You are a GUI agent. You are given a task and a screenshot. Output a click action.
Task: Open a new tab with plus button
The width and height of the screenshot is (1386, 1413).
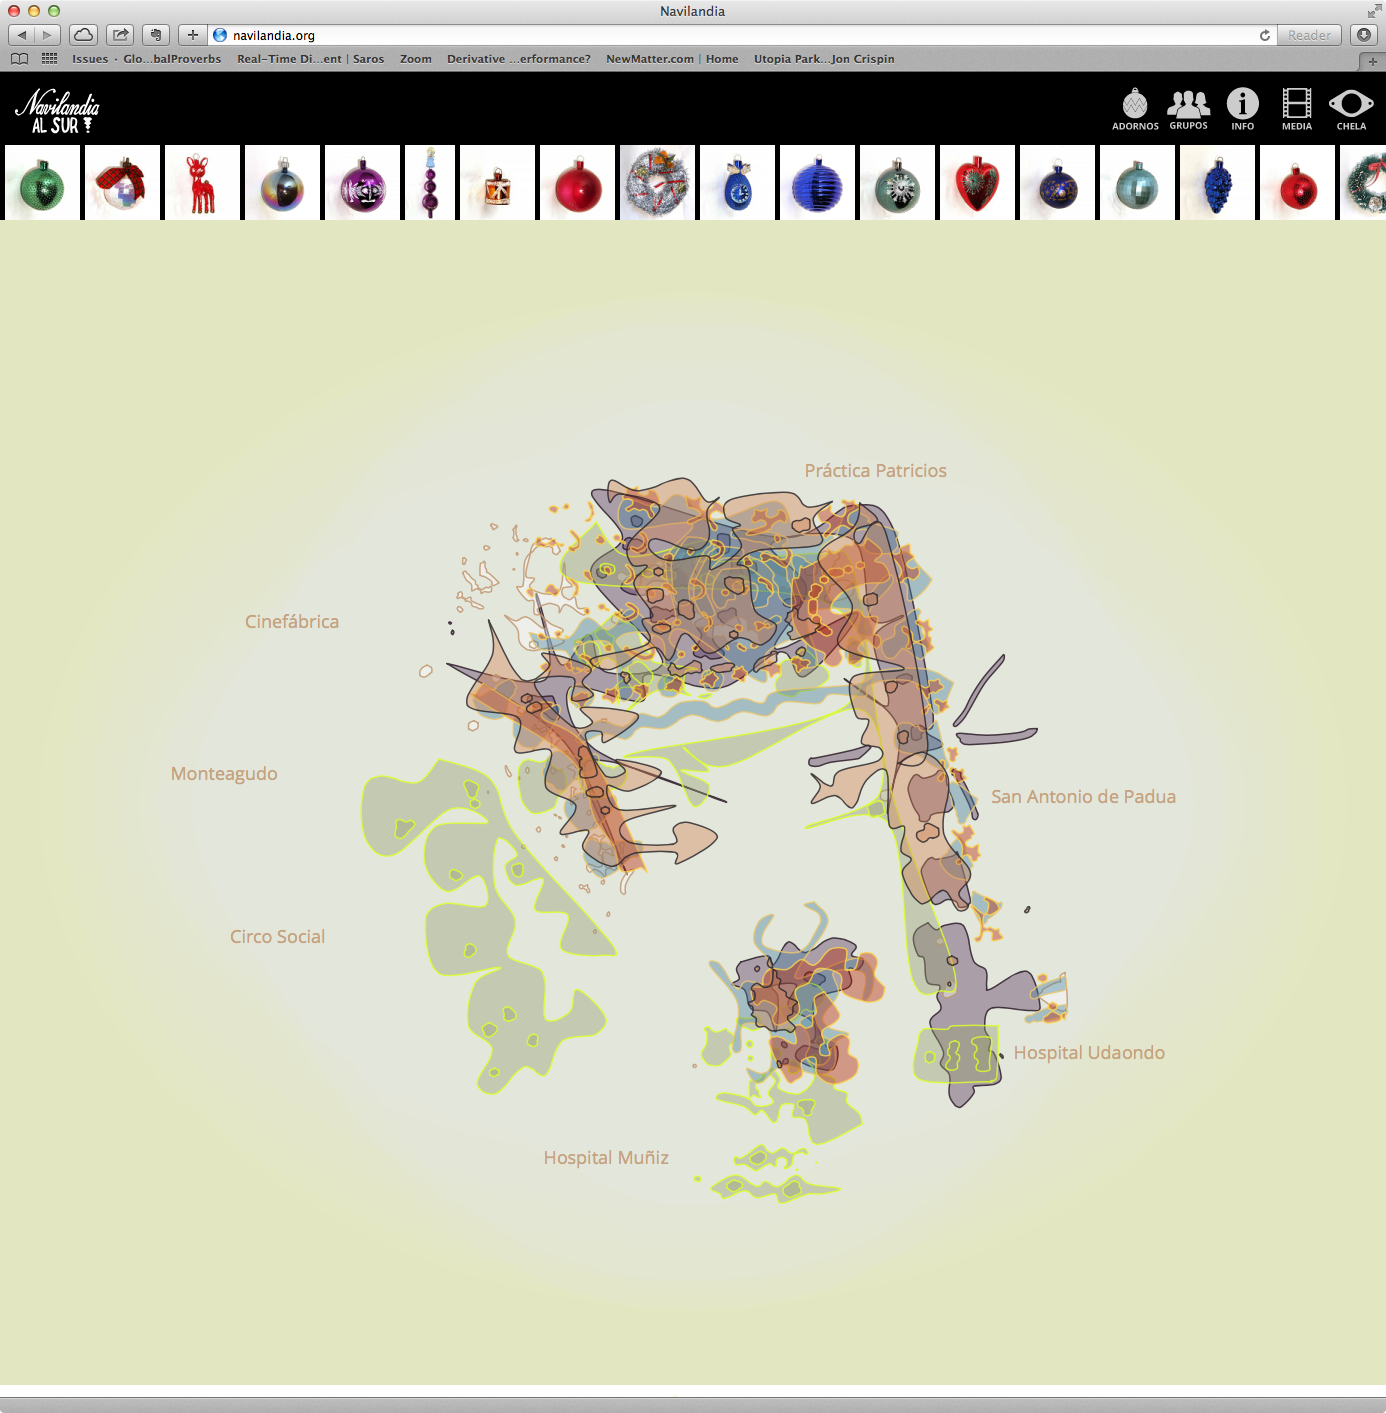click(1373, 61)
